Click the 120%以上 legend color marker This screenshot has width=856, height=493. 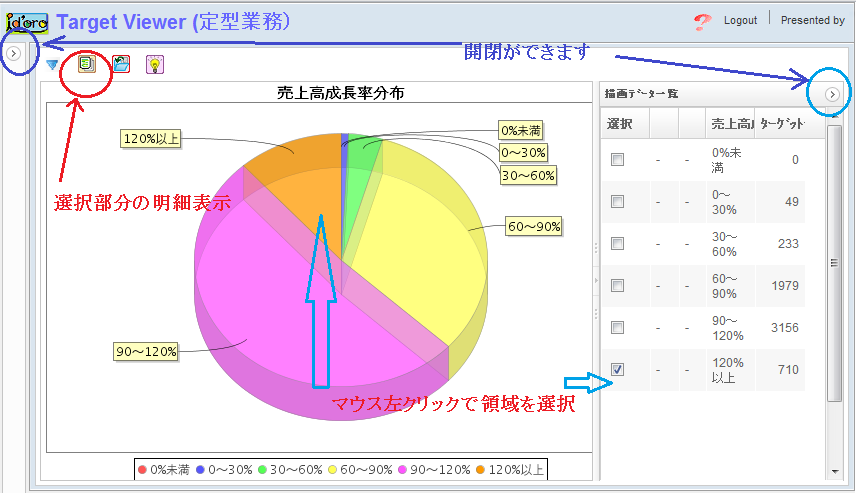(479, 470)
